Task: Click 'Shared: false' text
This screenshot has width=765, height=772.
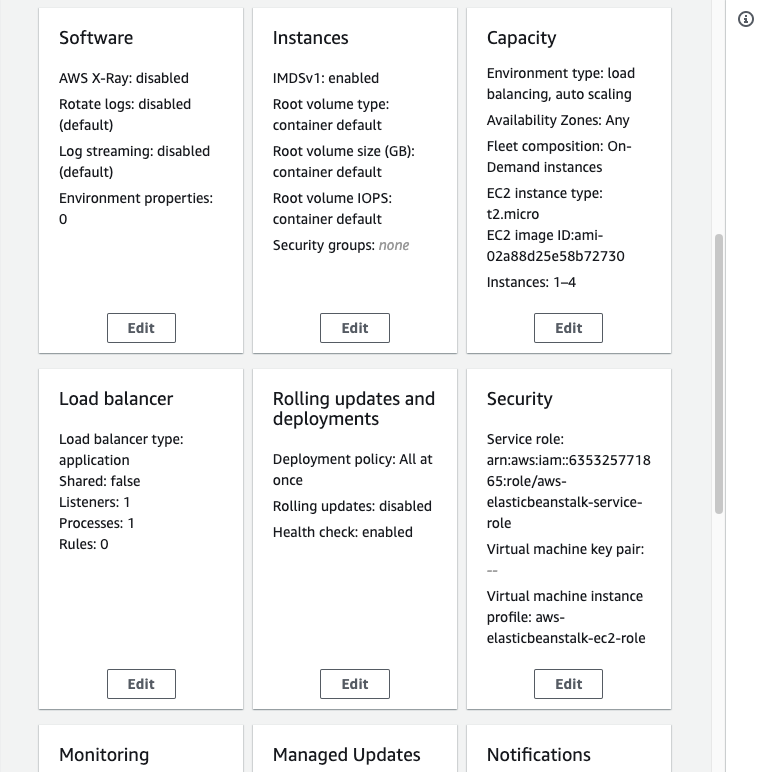Action: 99,481
